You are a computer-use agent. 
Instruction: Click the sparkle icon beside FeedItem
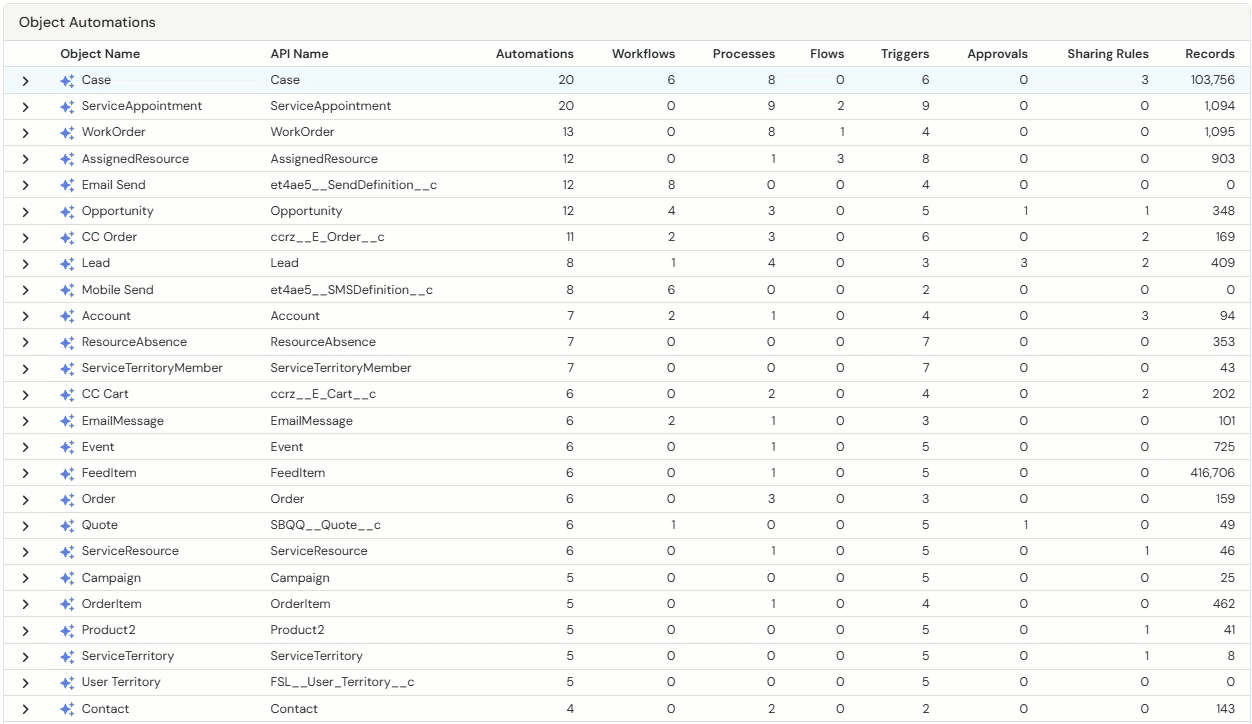67,473
